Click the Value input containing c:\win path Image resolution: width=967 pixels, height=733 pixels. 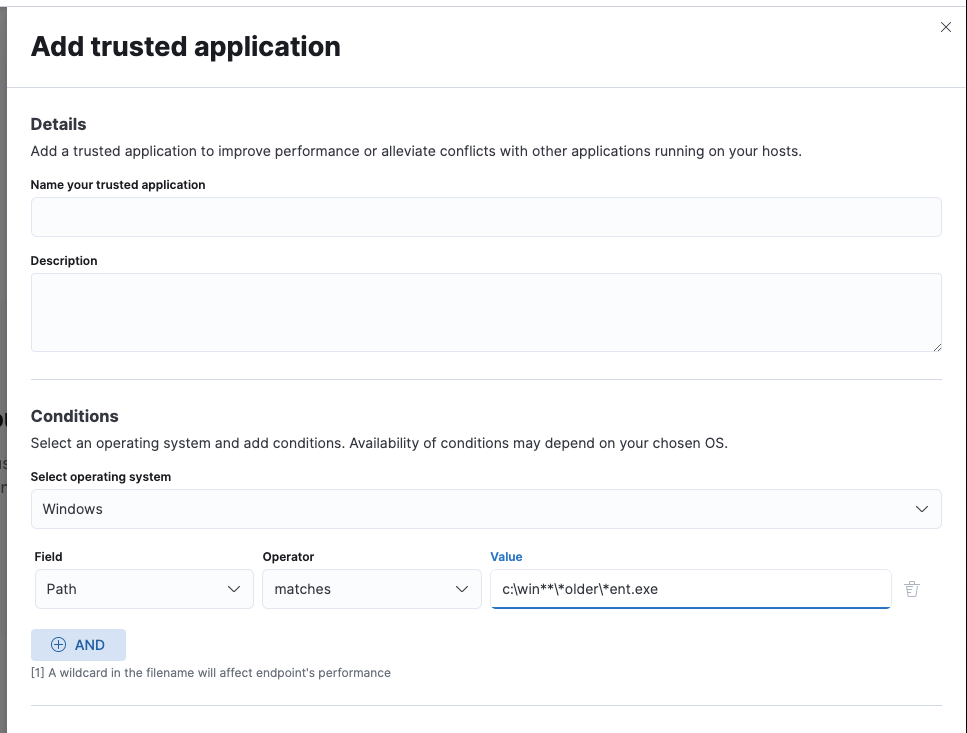point(690,589)
